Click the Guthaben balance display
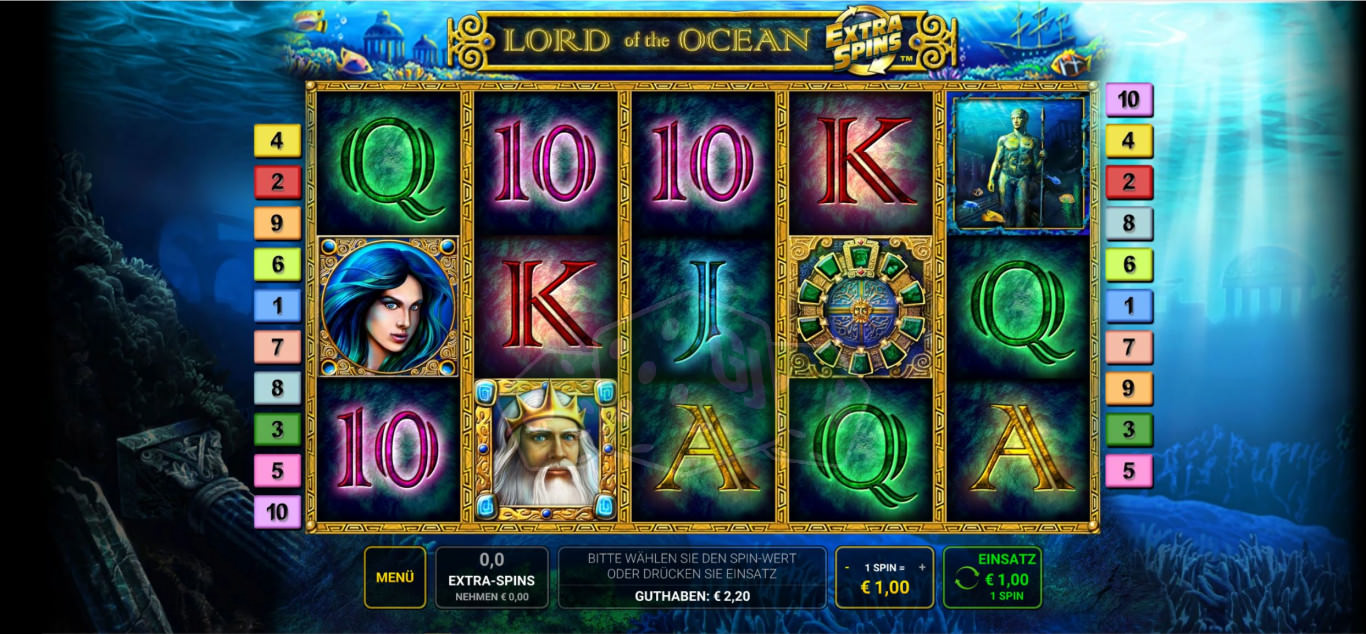Image resolution: width=1366 pixels, height=634 pixels. [x=692, y=596]
